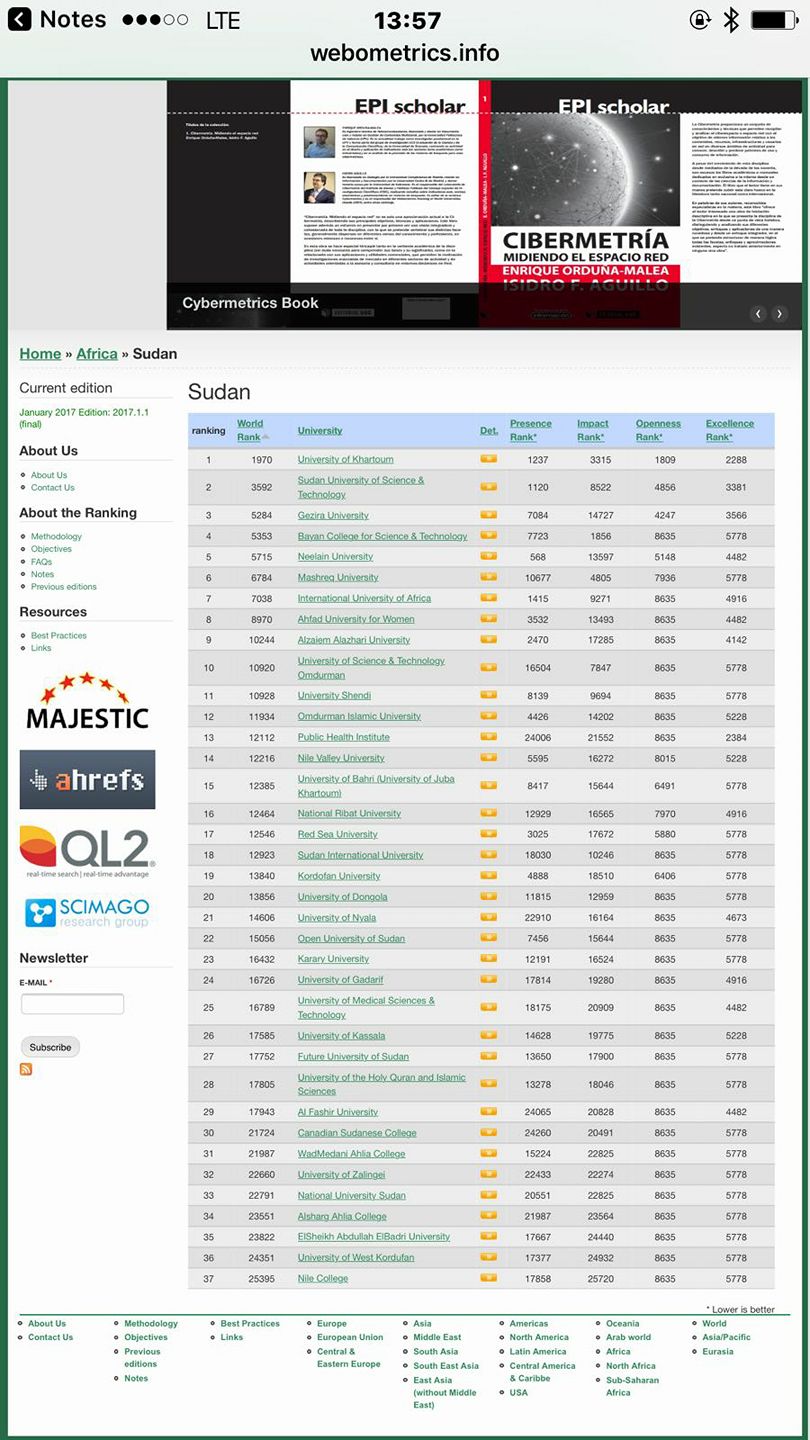This screenshot has width=810, height=1440.
Task: Open details icon for University of Dongola
Action: coord(488,897)
